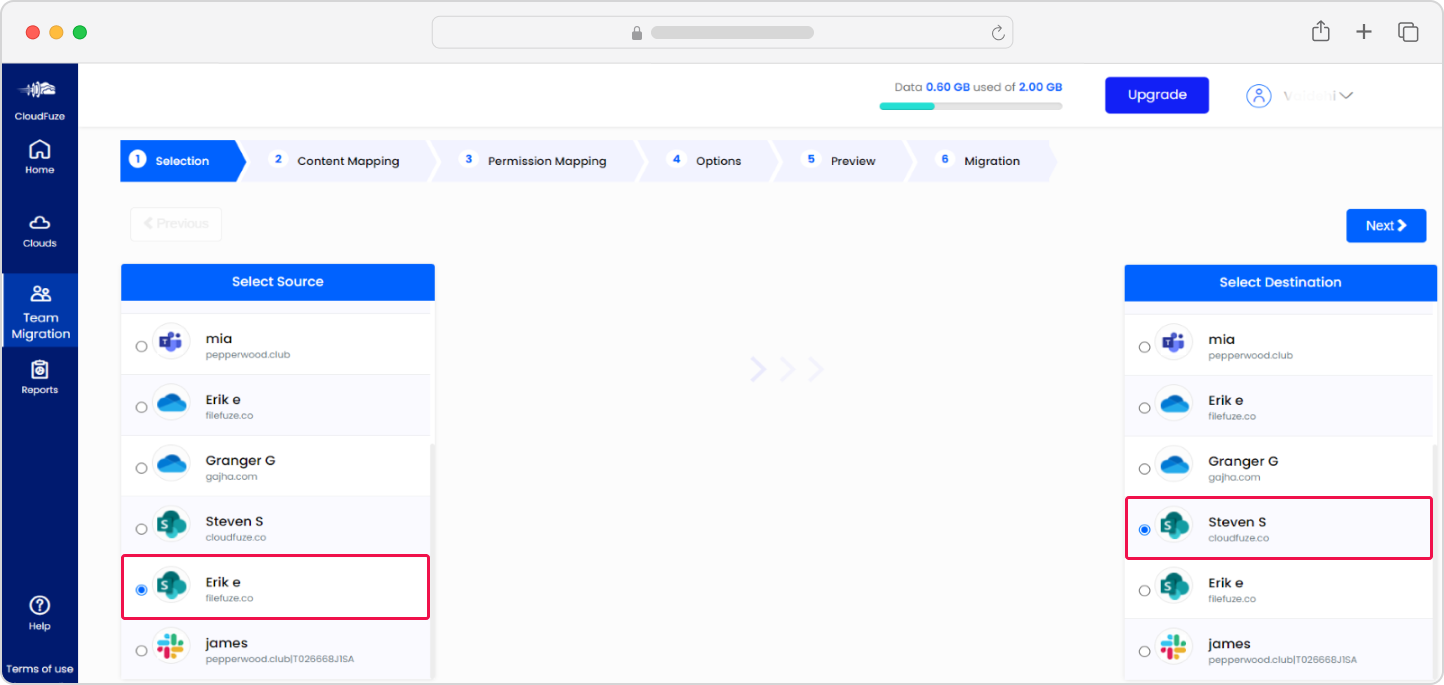Select Granger G radio in Destination list

[1144, 469]
